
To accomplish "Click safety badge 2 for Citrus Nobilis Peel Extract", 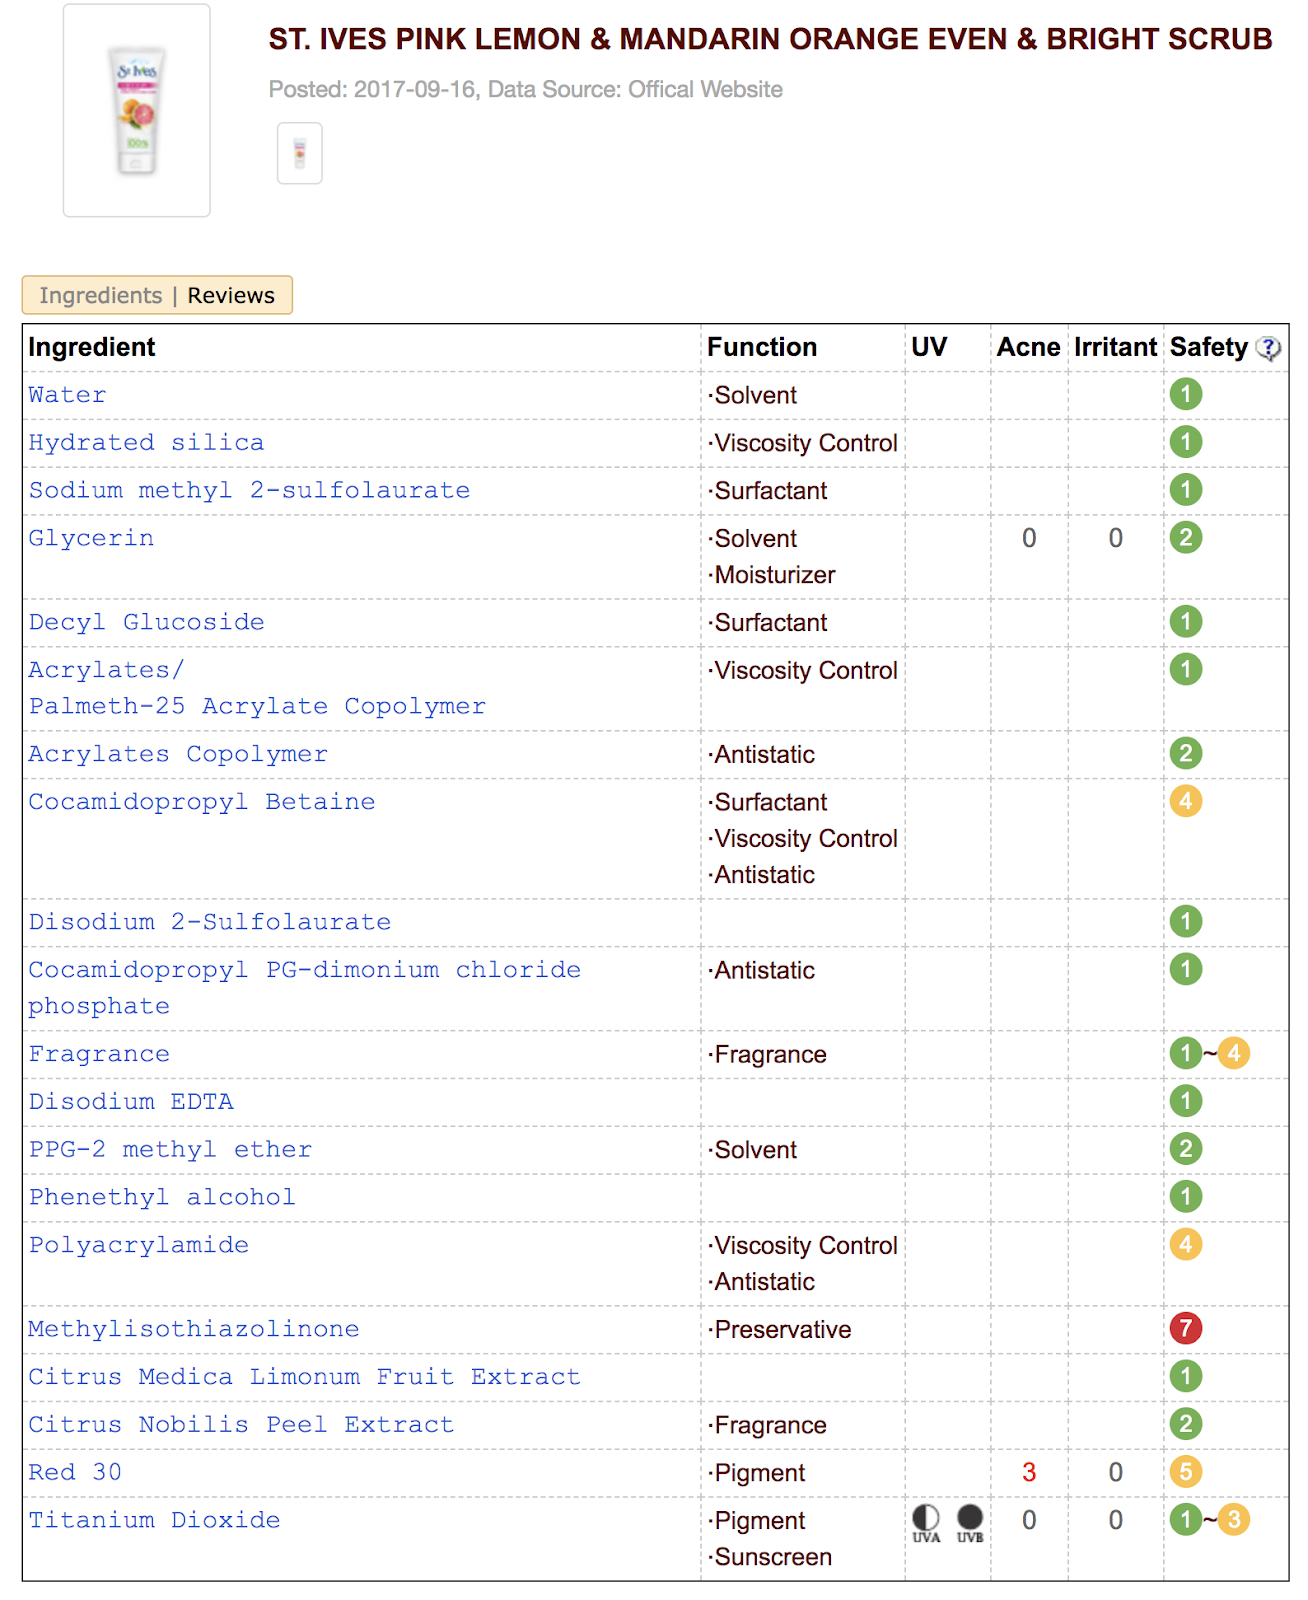I will [1186, 1424].
